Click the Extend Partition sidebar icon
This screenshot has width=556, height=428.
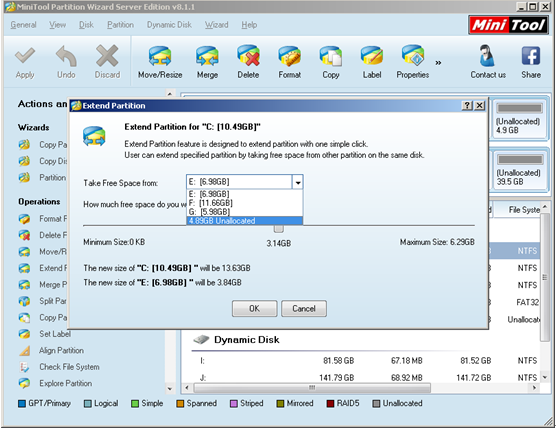click(x=24, y=268)
